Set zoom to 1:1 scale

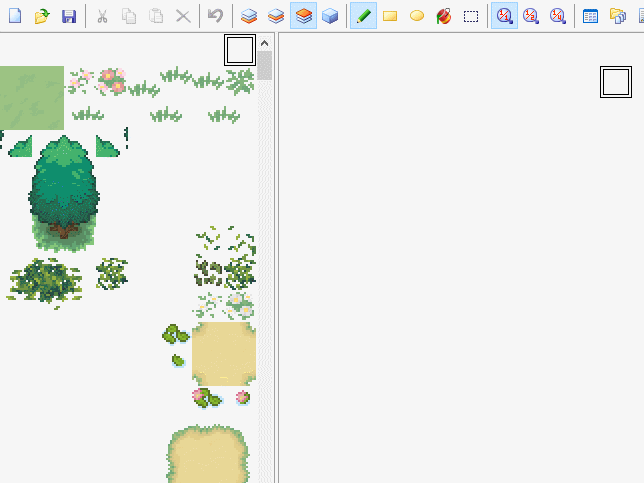point(505,16)
